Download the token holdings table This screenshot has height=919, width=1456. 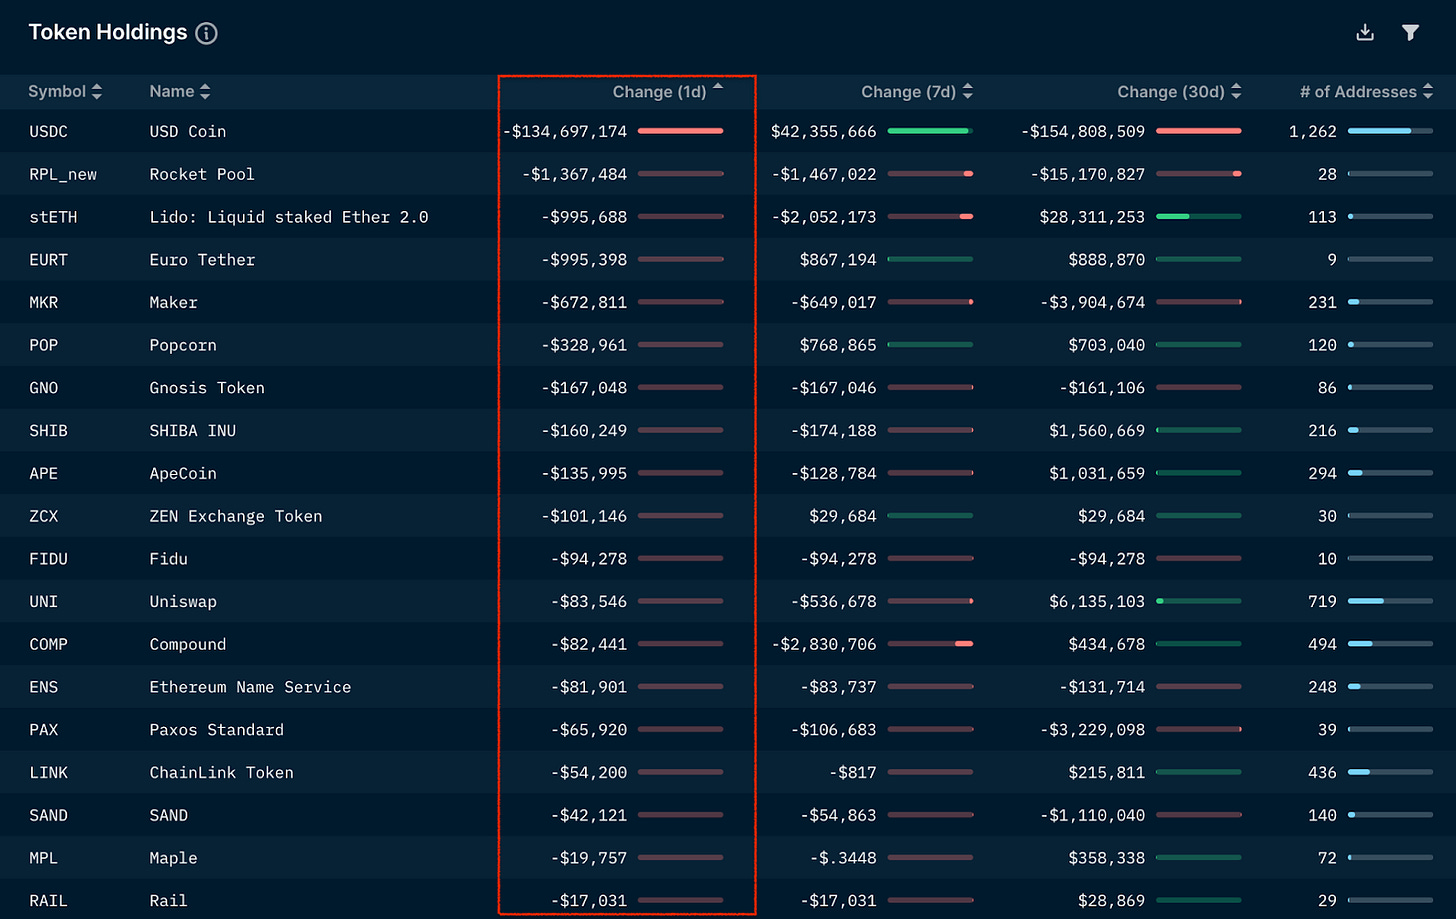(1365, 33)
